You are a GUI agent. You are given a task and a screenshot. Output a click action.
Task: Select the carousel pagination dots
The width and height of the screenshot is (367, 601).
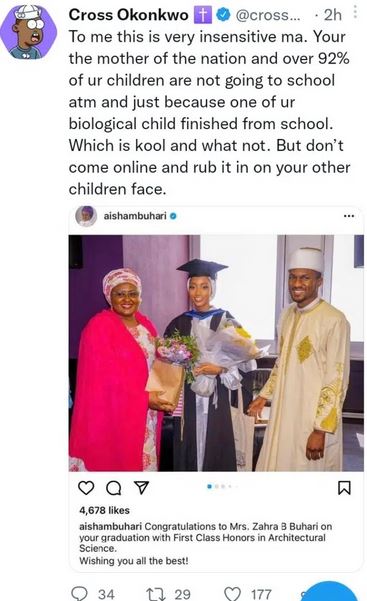point(222,486)
